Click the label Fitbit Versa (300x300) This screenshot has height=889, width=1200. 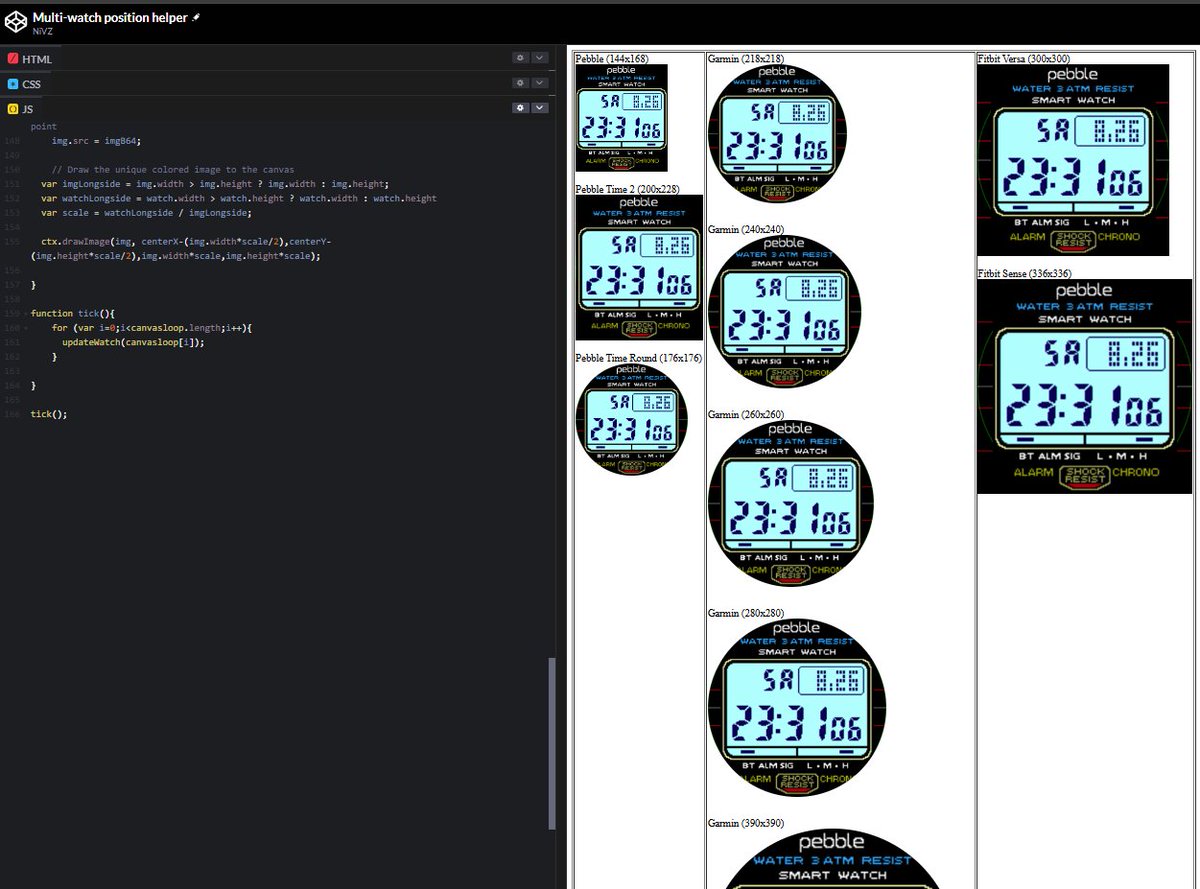point(1023,58)
